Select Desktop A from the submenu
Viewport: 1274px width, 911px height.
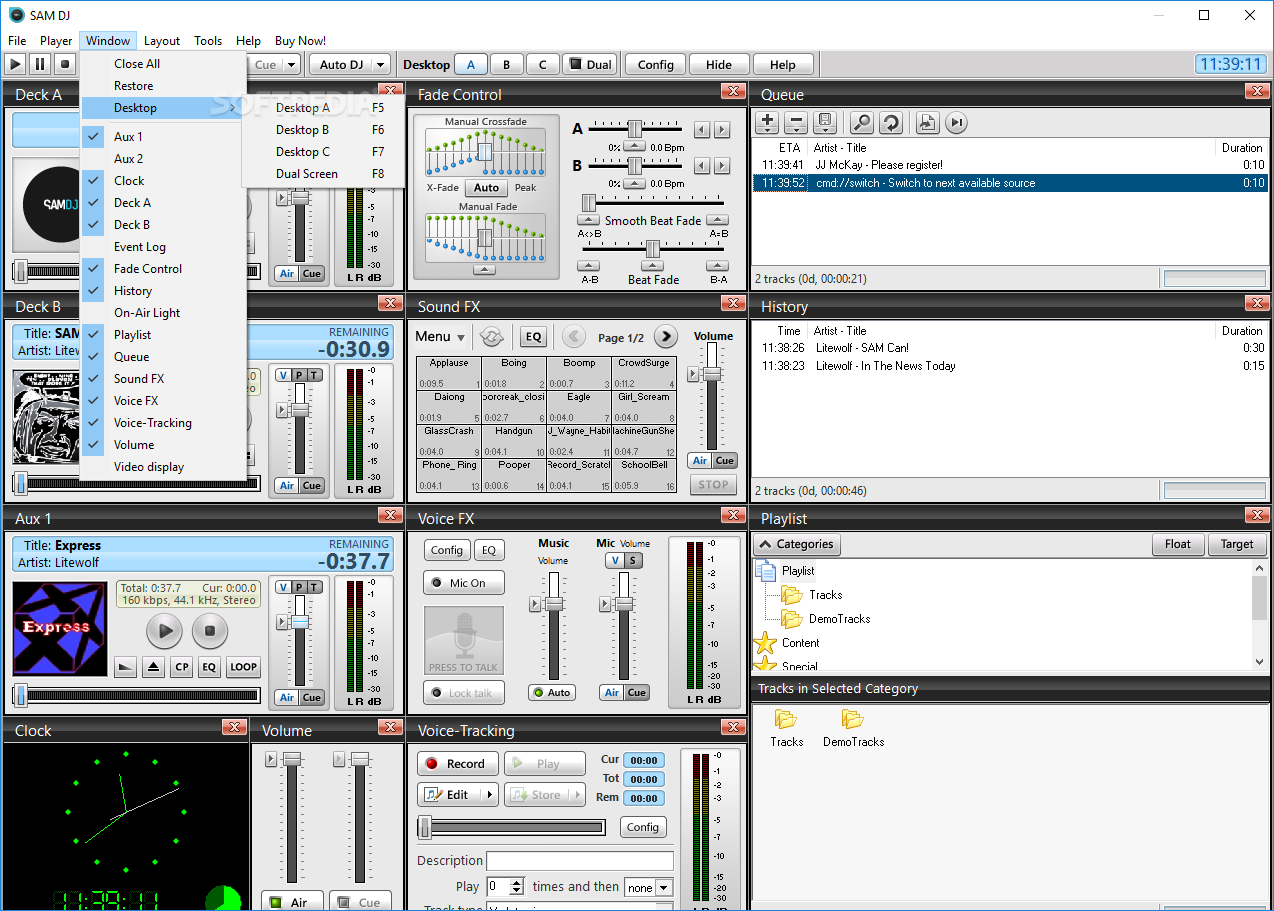[x=324, y=108]
